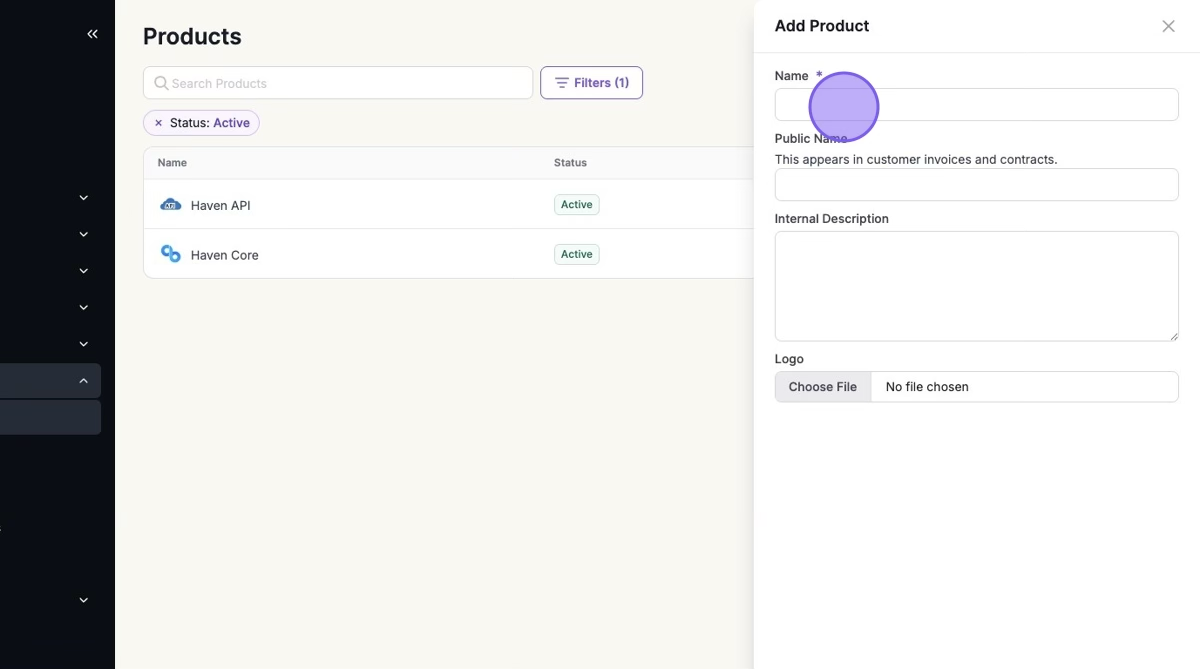1200x669 pixels.
Task: Open the Haven Core product row
Action: point(225,255)
